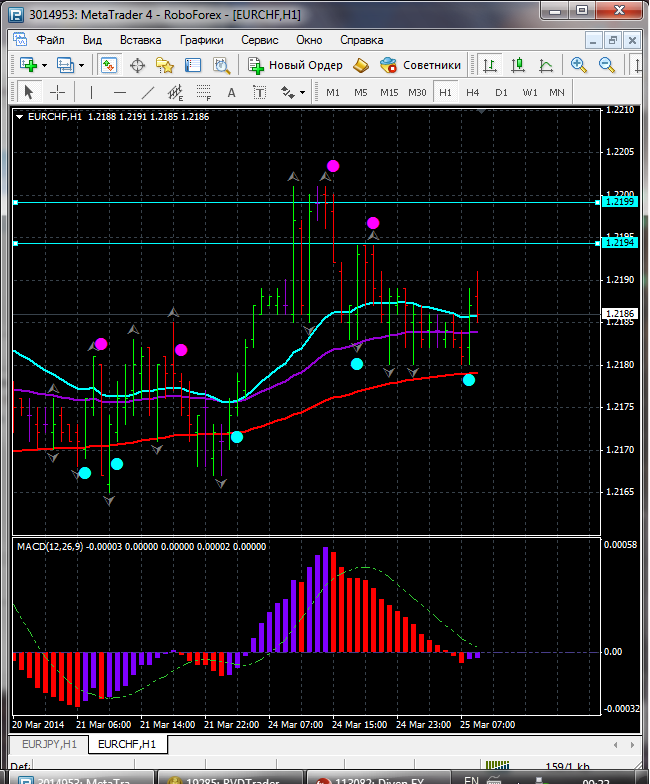Open the Сервис menu
This screenshot has width=650, height=784.
point(260,40)
